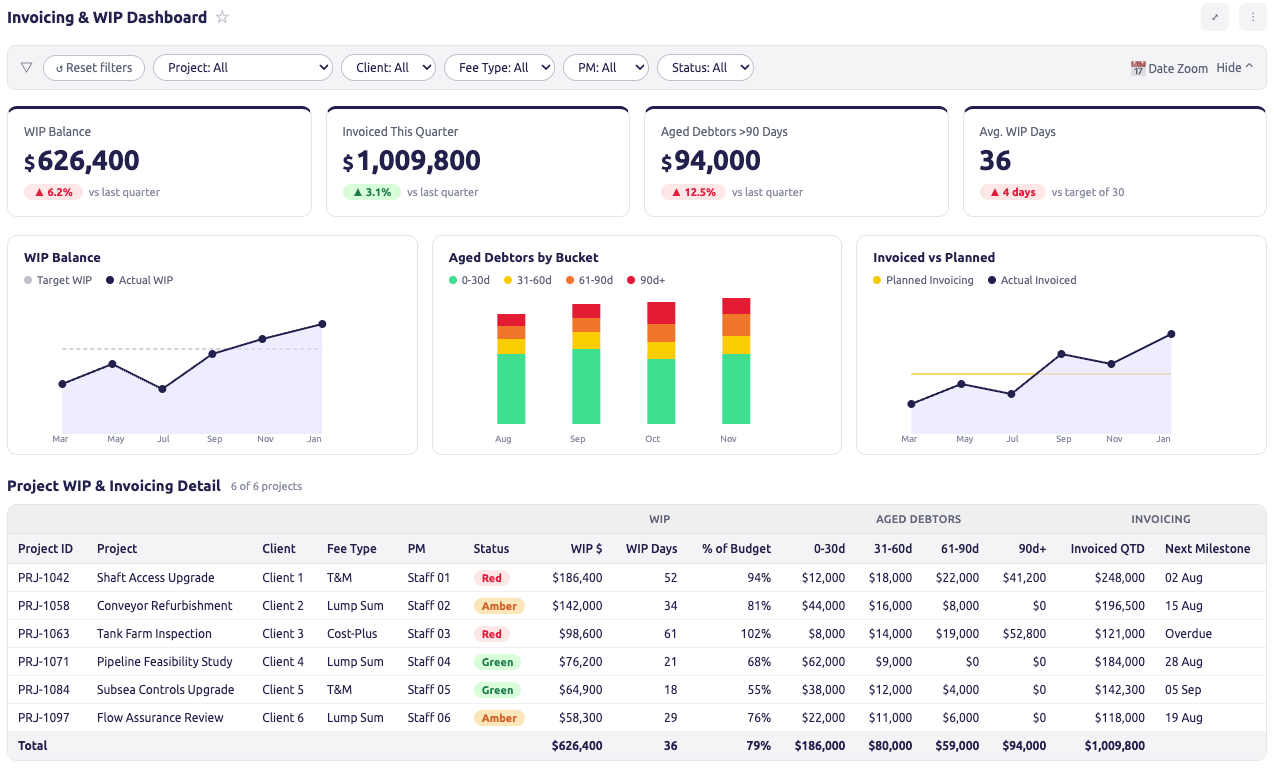Toggle 0-30d legend bucket
1274x770 pixels.
coord(469,280)
